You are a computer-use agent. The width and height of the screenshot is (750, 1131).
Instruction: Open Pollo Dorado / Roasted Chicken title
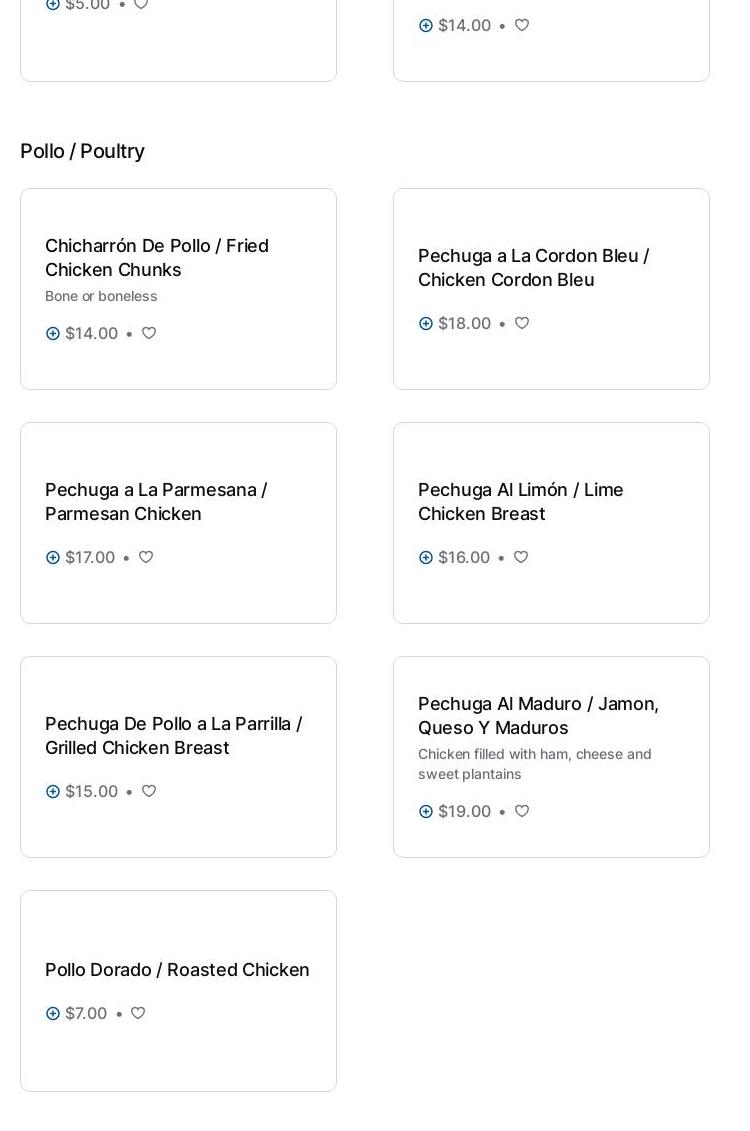click(177, 969)
